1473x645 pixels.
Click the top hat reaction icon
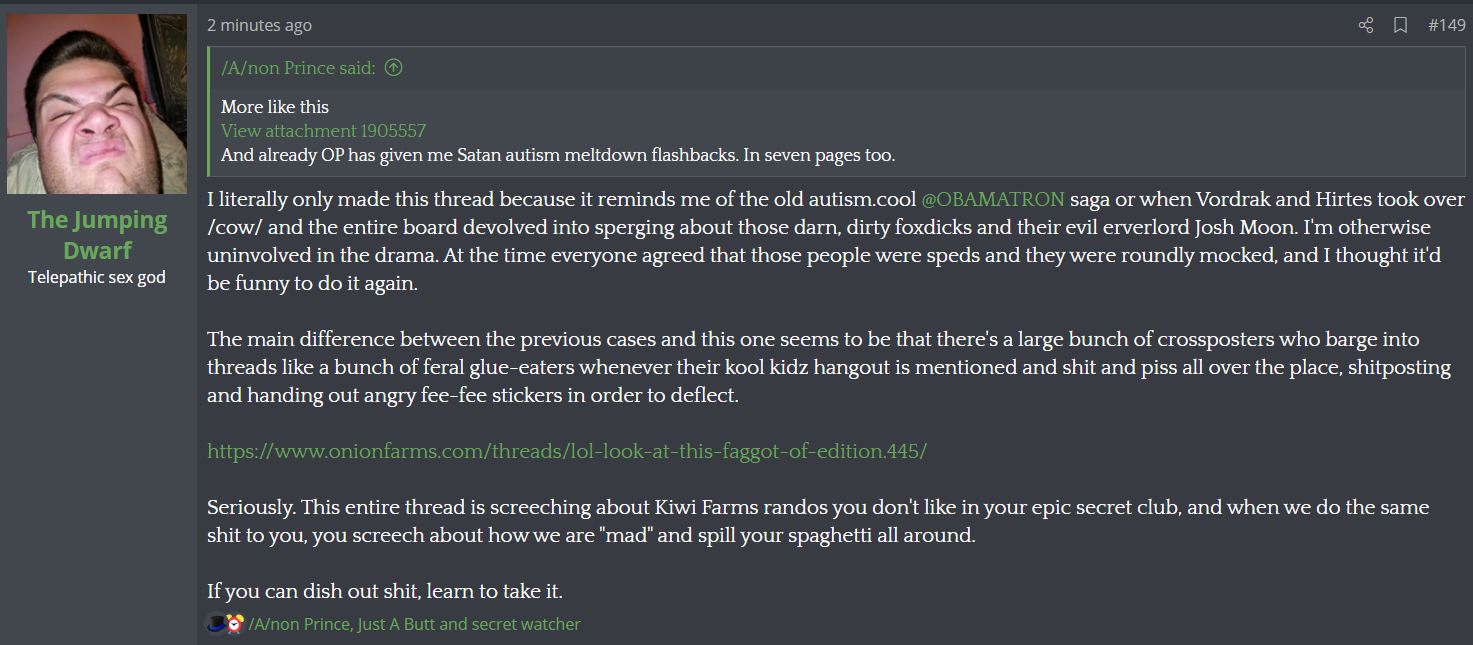tap(216, 624)
